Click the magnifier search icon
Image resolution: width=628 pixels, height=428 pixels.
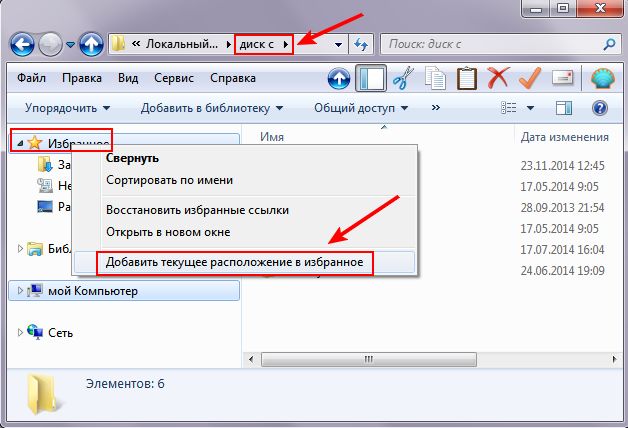click(609, 44)
